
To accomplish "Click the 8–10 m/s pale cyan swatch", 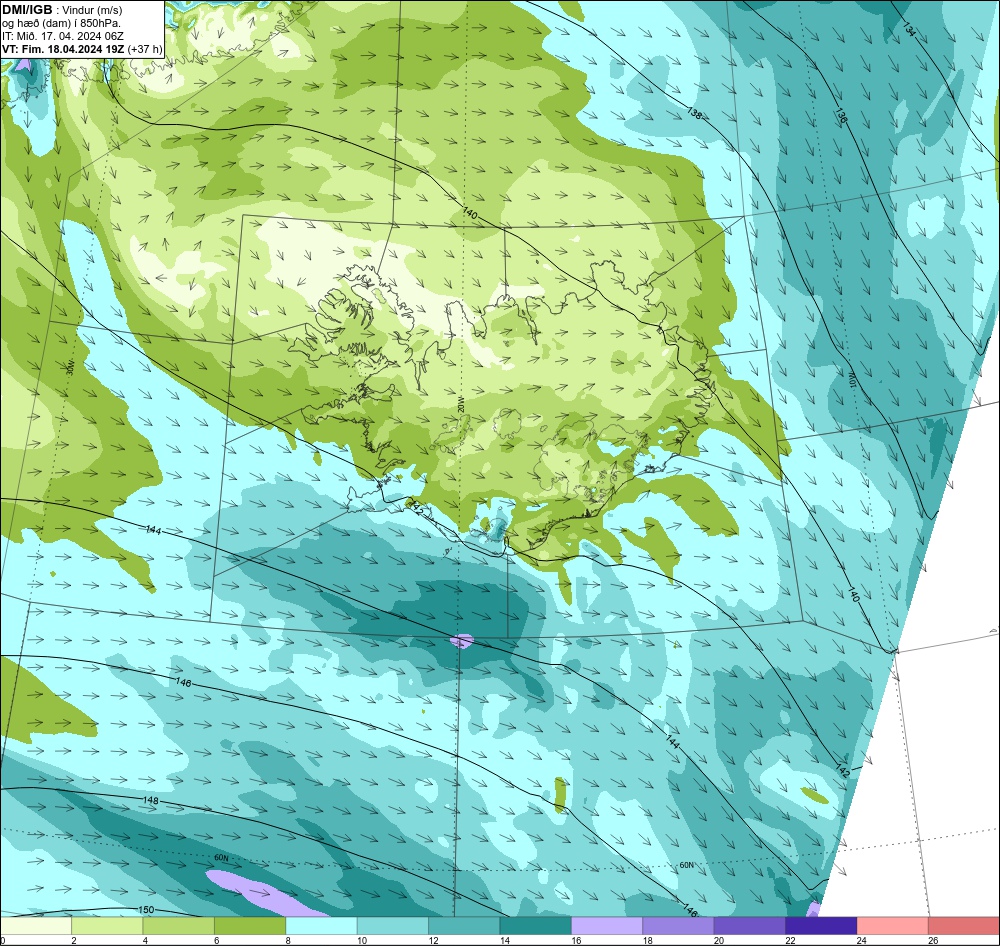I will [x=321, y=926].
